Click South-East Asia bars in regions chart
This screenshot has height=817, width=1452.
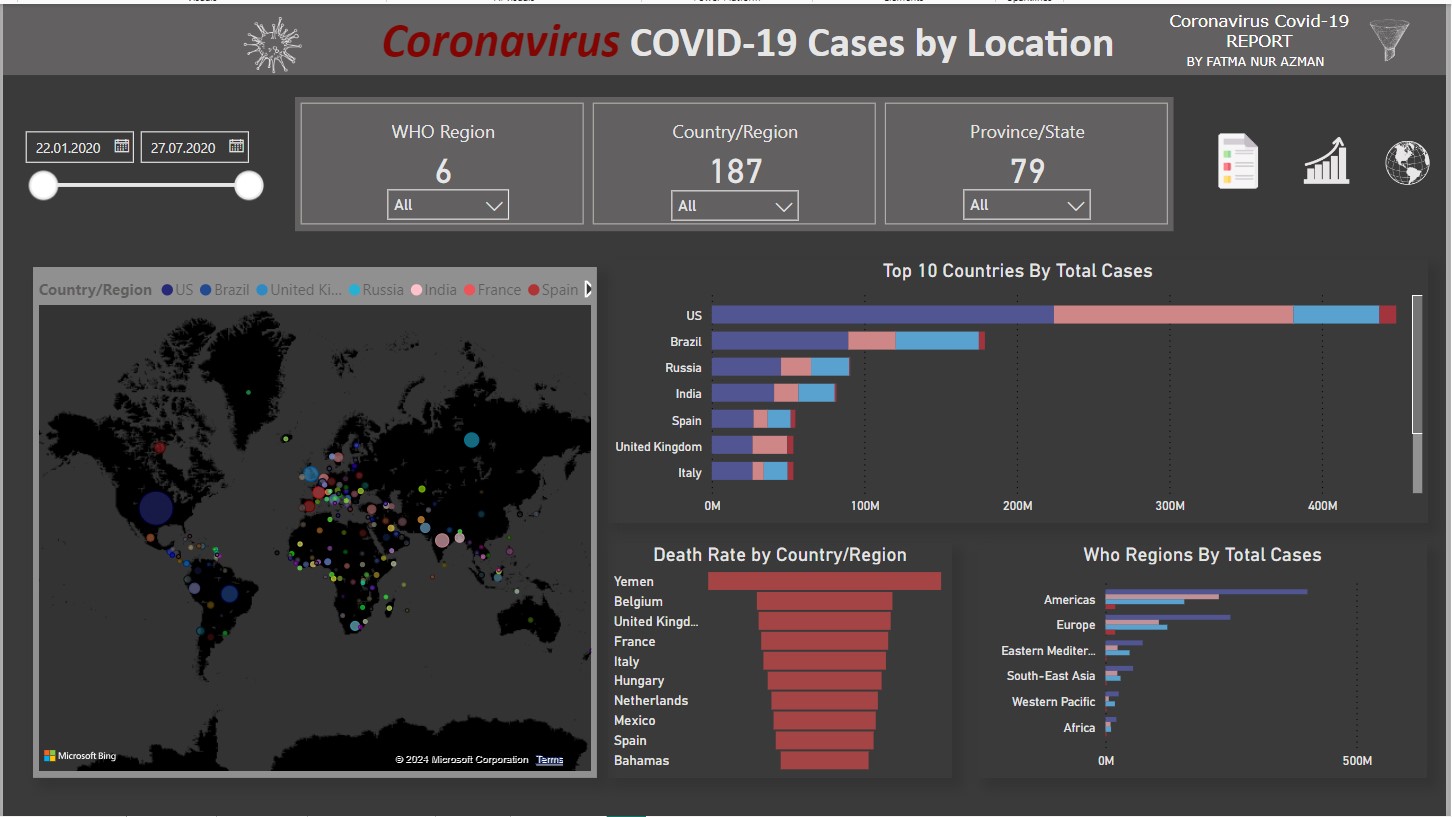pos(1119,675)
